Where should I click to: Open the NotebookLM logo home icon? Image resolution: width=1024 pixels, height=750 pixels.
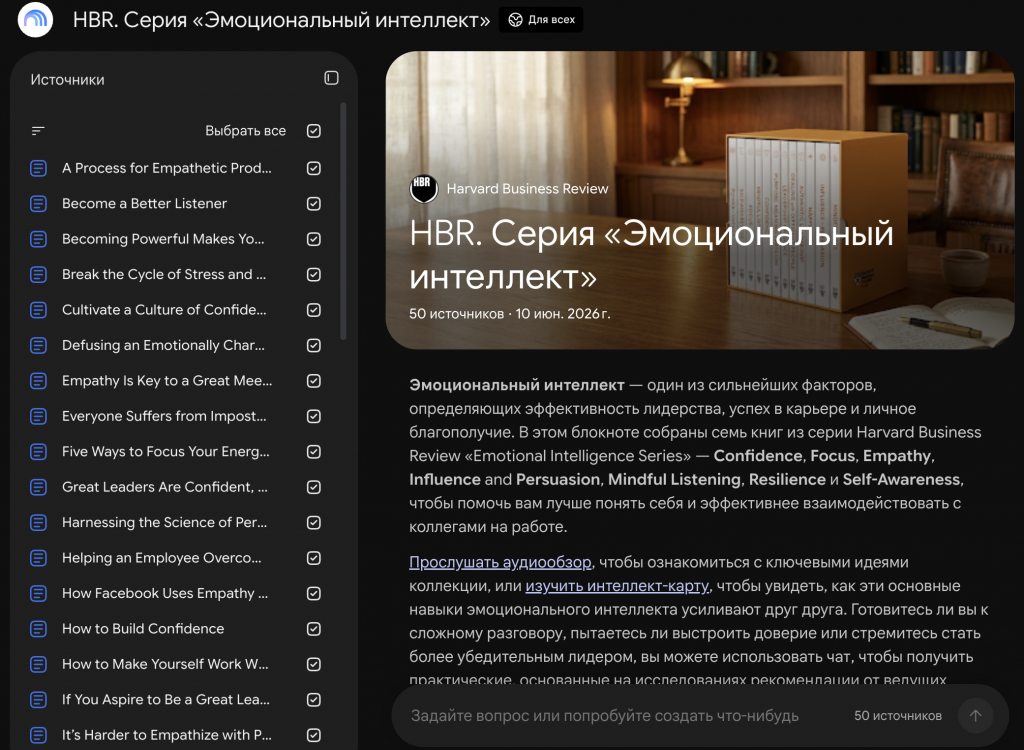35,20
